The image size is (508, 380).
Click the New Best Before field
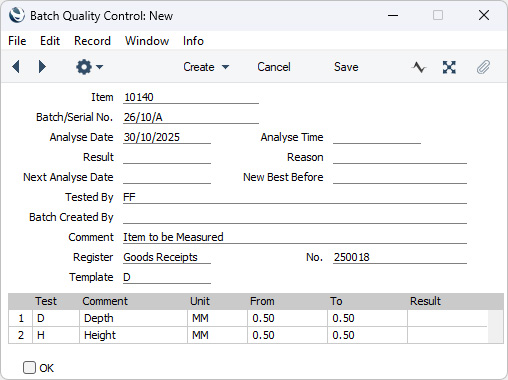(x=400, y=177)
